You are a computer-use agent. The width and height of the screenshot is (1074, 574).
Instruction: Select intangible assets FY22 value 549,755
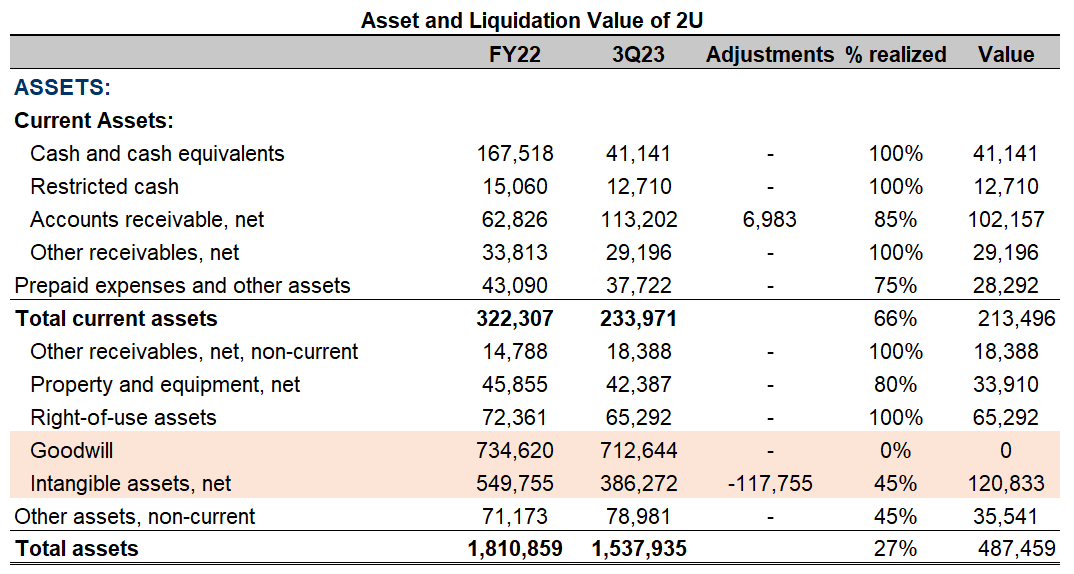(x=514, y=484)
